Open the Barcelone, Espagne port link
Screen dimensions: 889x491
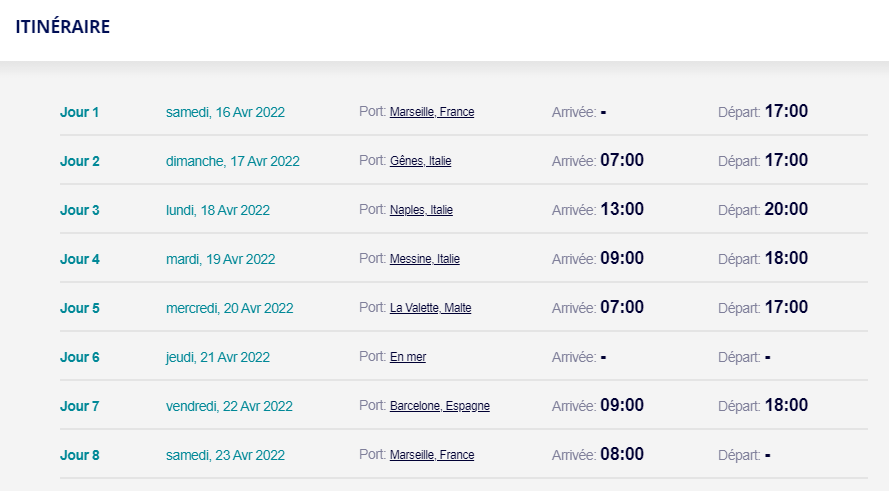(440, 406)
